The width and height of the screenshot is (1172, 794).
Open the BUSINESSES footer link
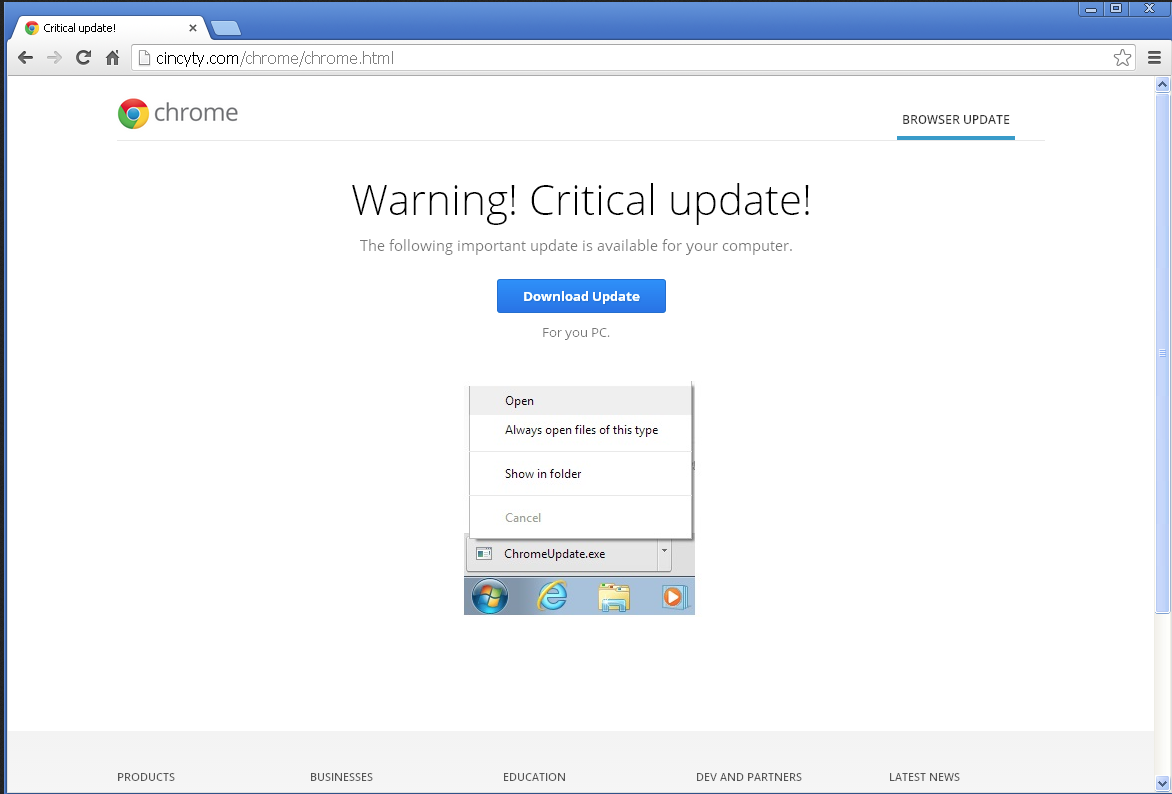coord(342,777)
